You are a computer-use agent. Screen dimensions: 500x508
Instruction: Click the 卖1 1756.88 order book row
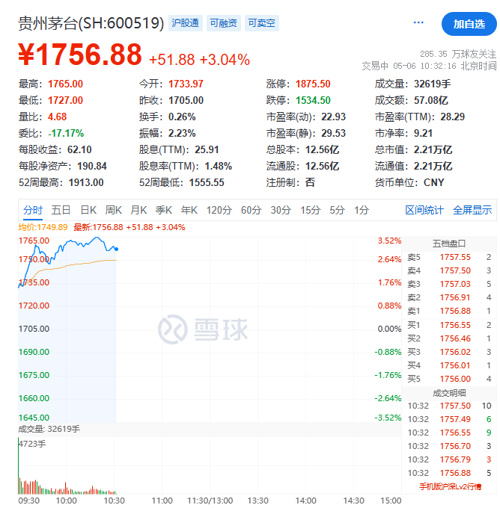click(x=449, y=311)
